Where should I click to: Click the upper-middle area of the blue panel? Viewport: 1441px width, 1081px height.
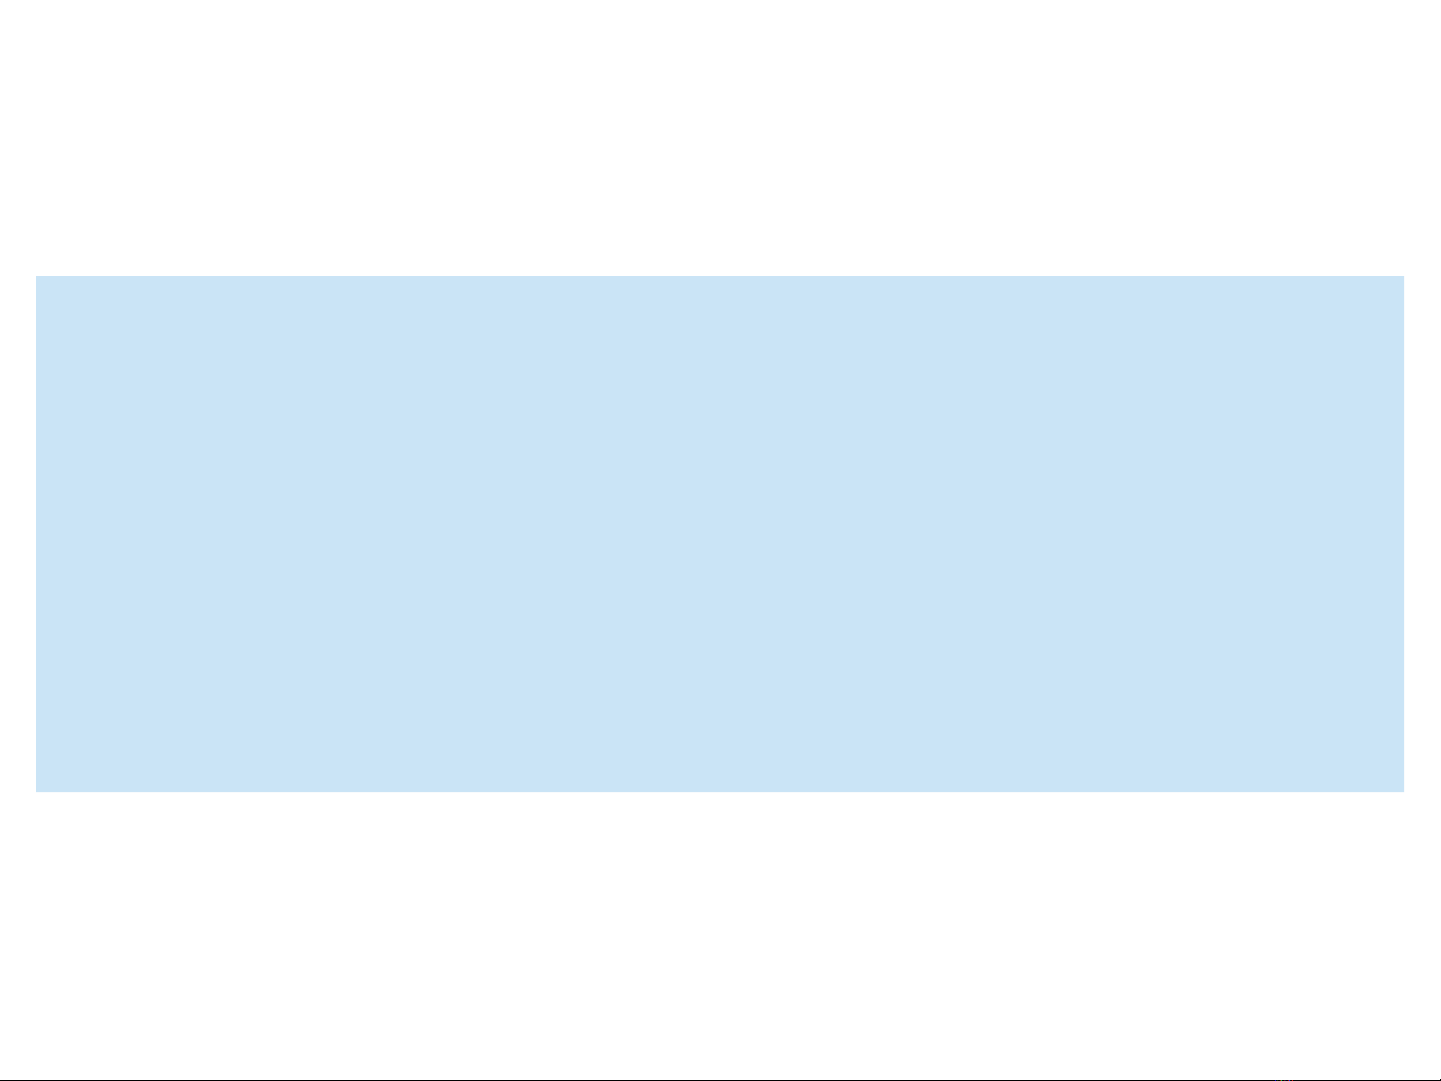point(720,405)
